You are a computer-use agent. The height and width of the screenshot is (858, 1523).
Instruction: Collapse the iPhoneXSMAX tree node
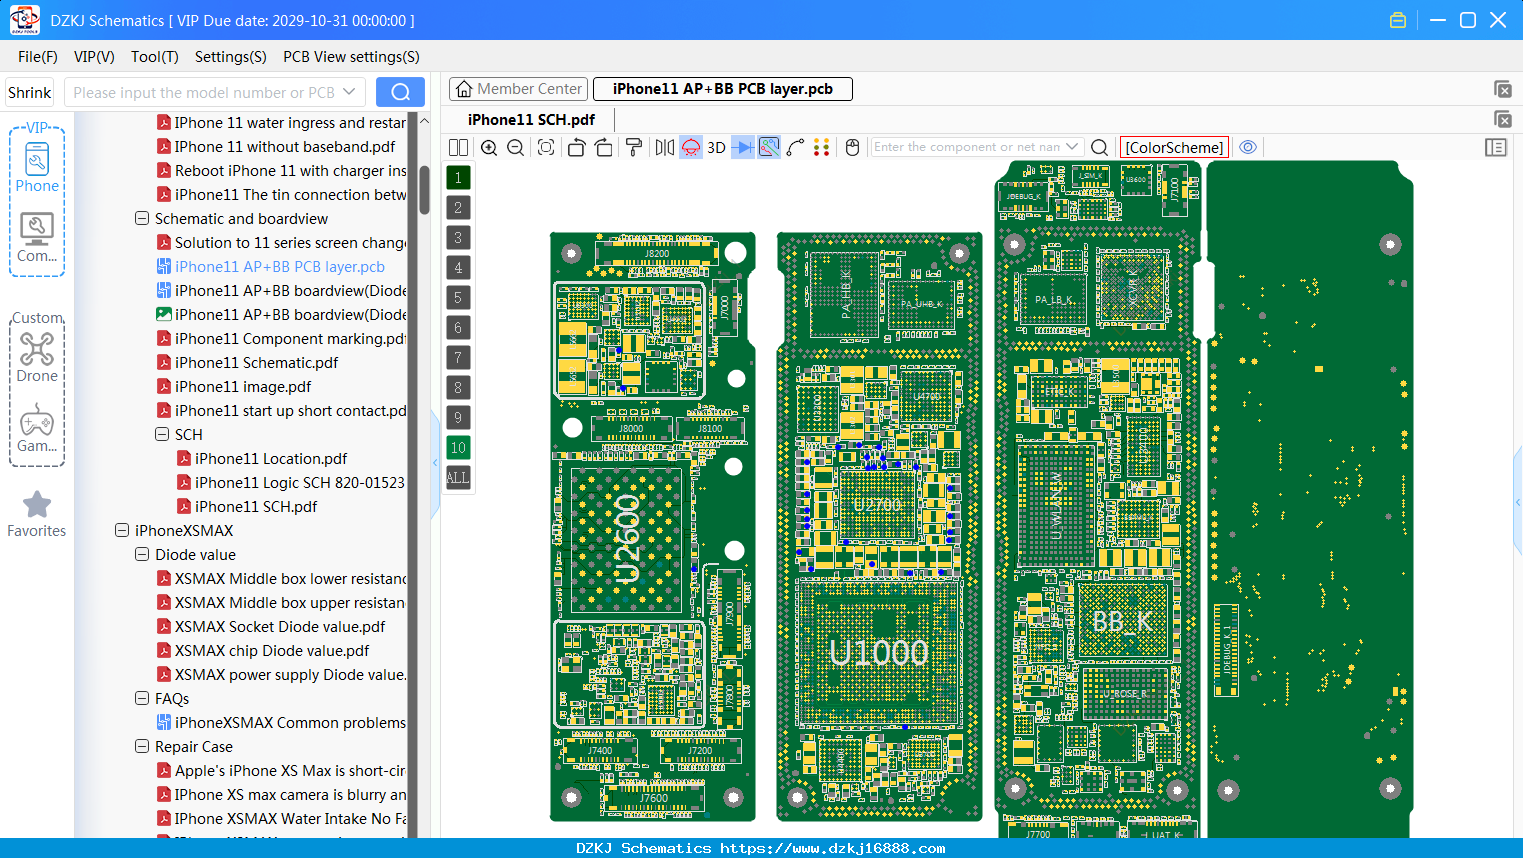pyautogui.click(x=122, y=530)
